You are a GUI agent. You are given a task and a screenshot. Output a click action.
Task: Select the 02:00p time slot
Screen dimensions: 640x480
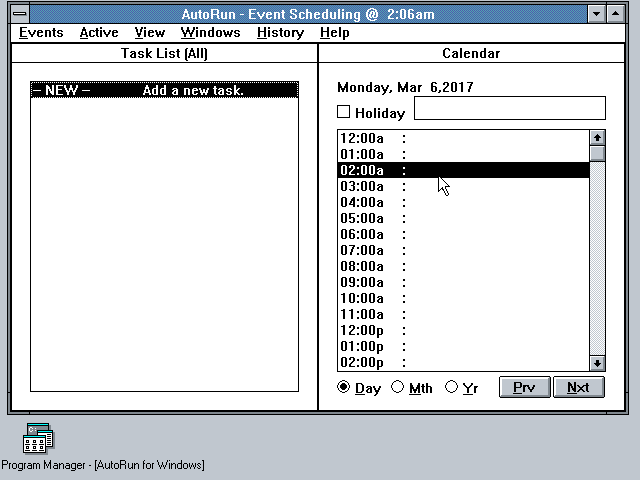coord(464,362)
